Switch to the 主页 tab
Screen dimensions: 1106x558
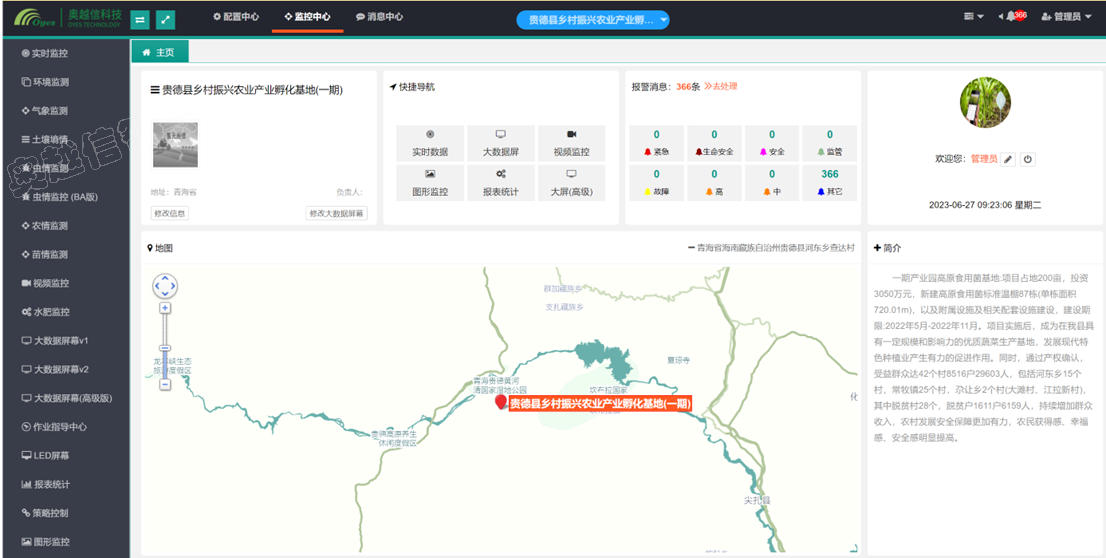click(x=159, y=52)
